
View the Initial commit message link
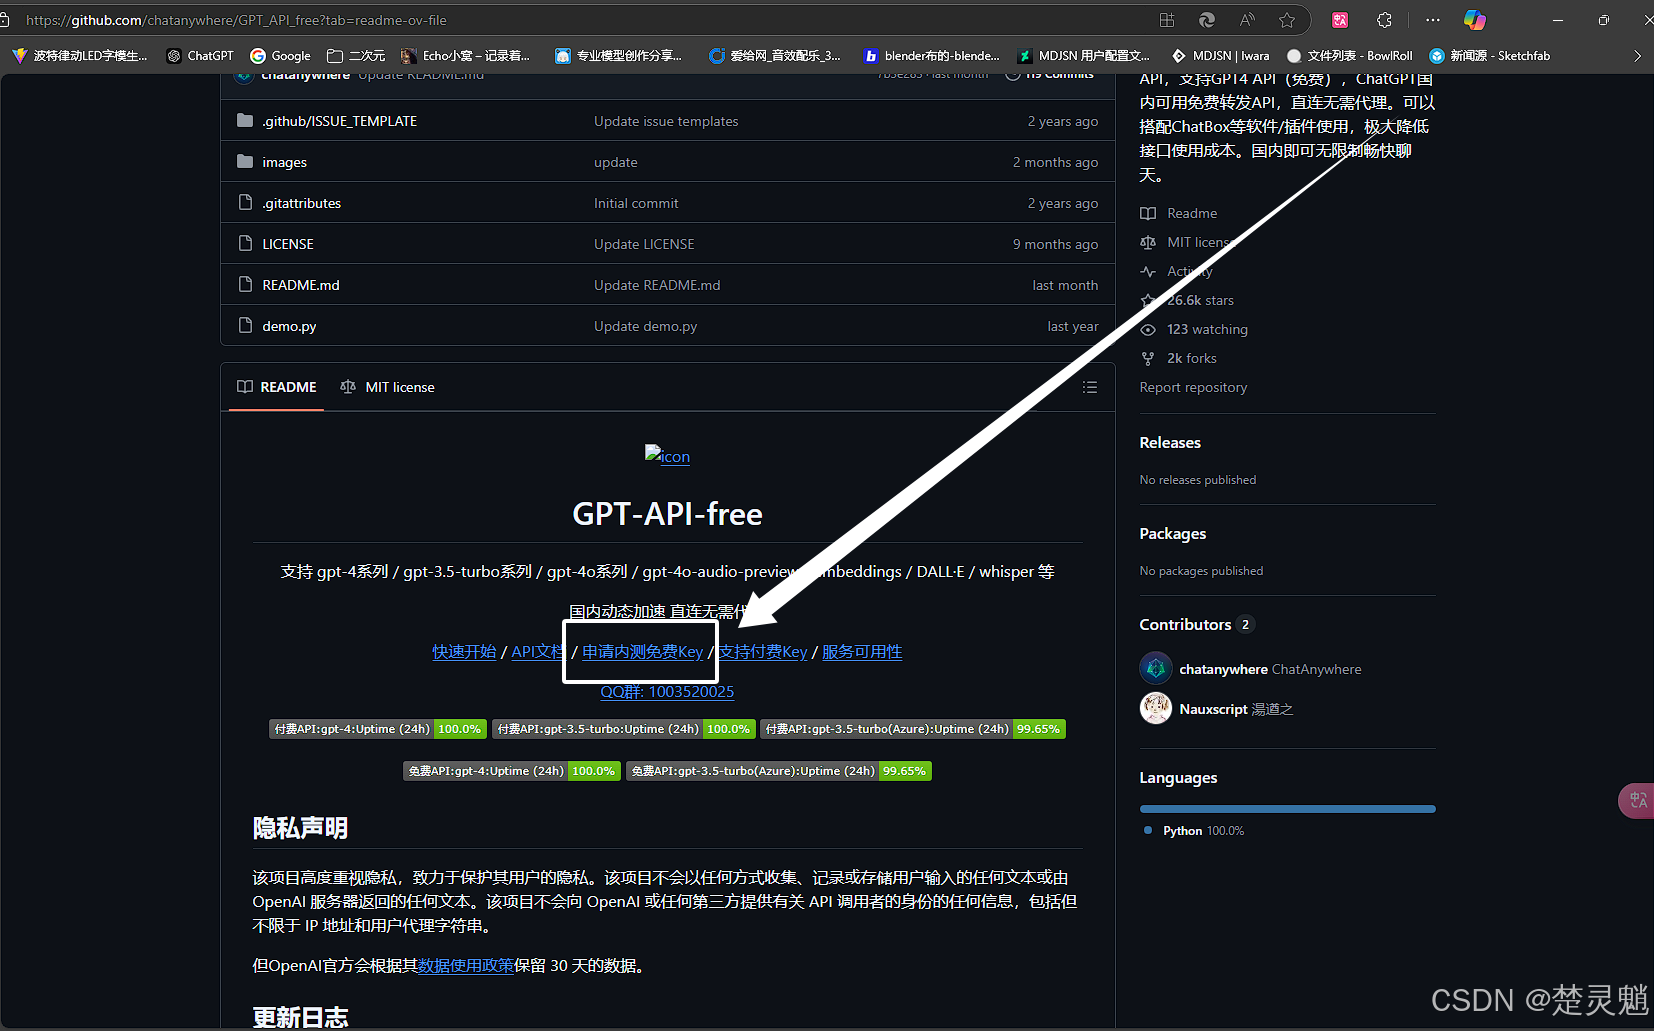tap(636, 203)
